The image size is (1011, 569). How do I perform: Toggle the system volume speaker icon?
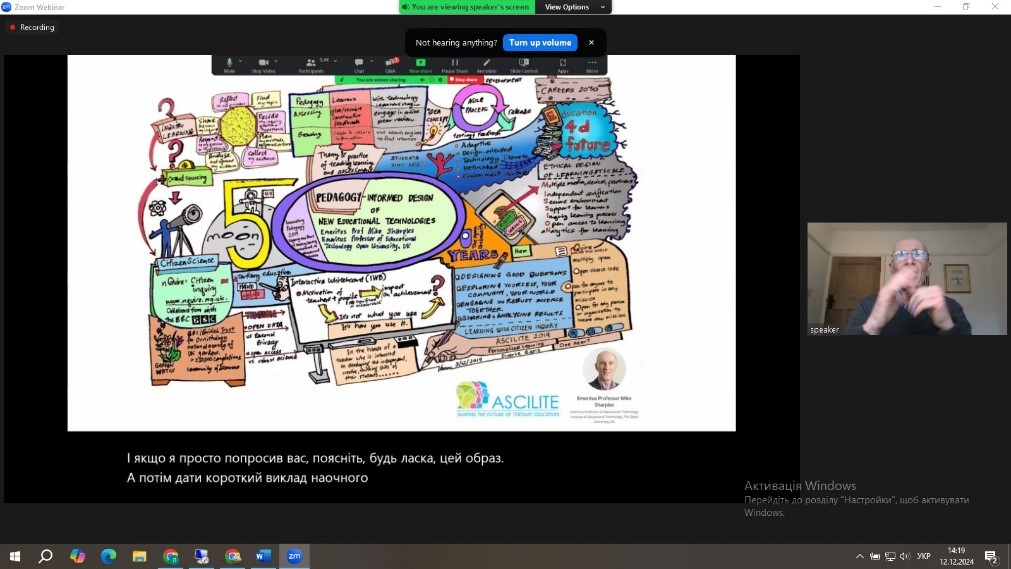[x=904, y=556]
